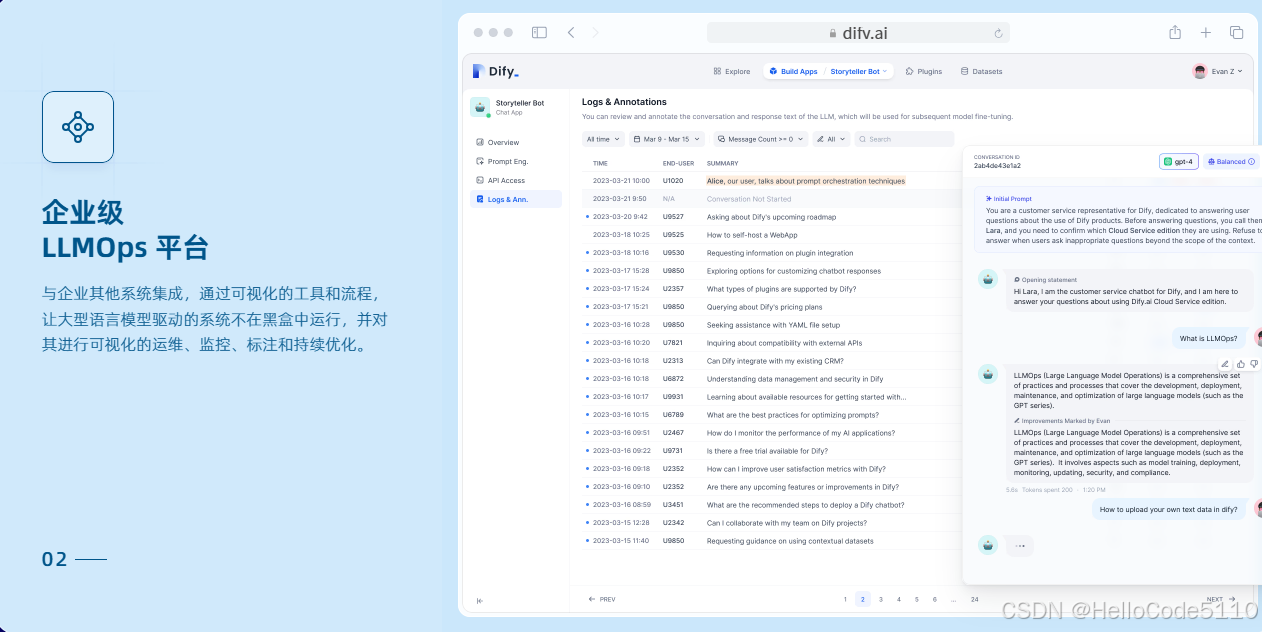
Task: Select page 2 in pagination
Action: tap(863, 599)
